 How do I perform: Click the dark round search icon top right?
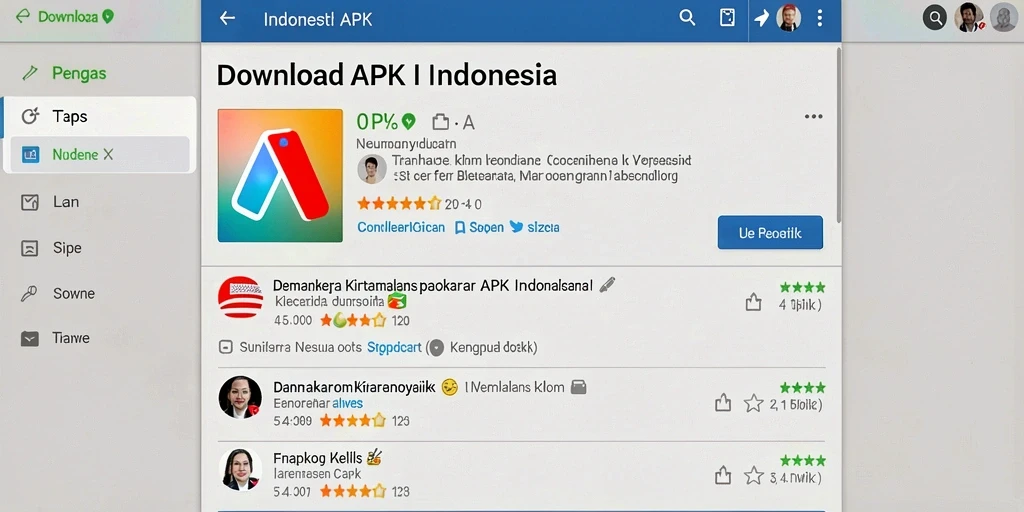[935, 18]
